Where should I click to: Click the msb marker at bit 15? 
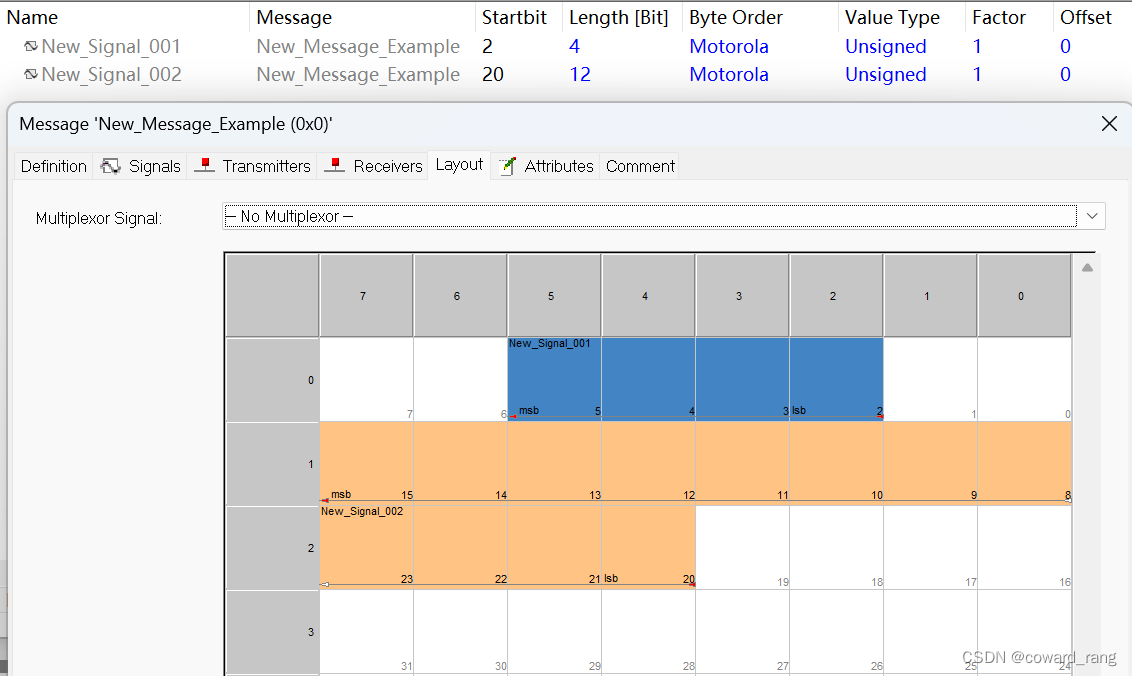pos(341,495)
